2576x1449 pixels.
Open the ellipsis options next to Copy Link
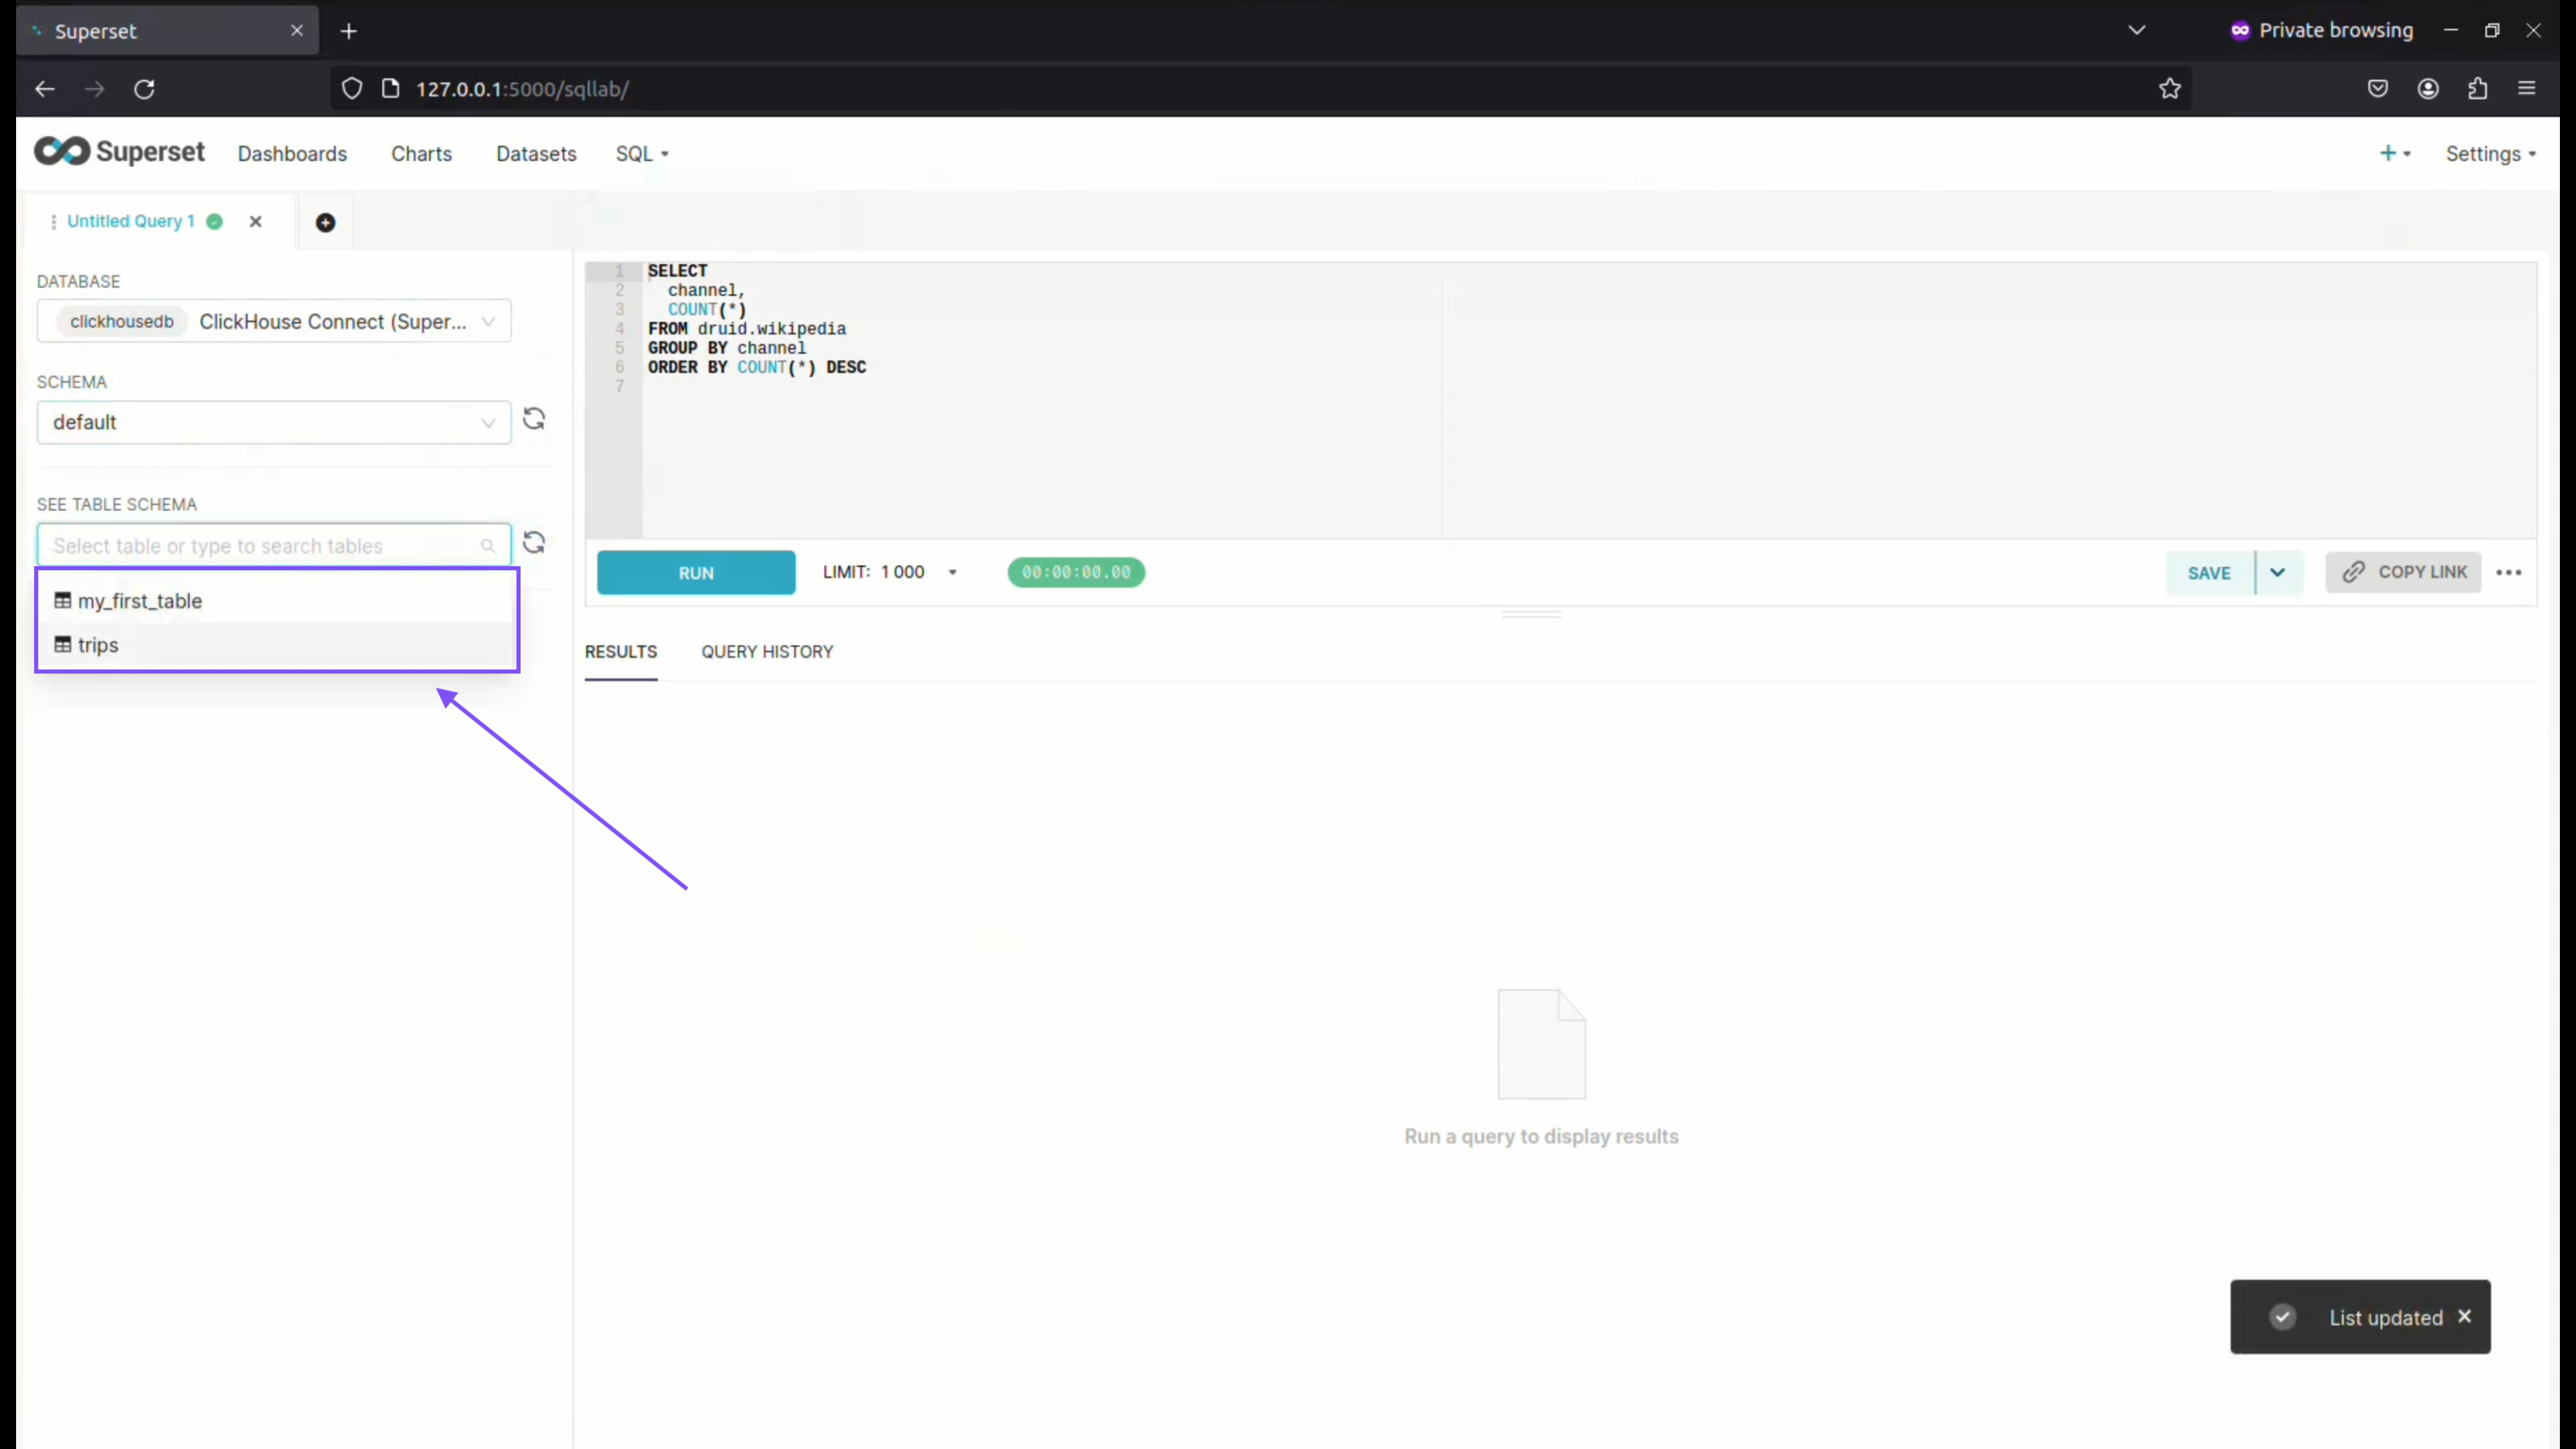coord(2510,572)
